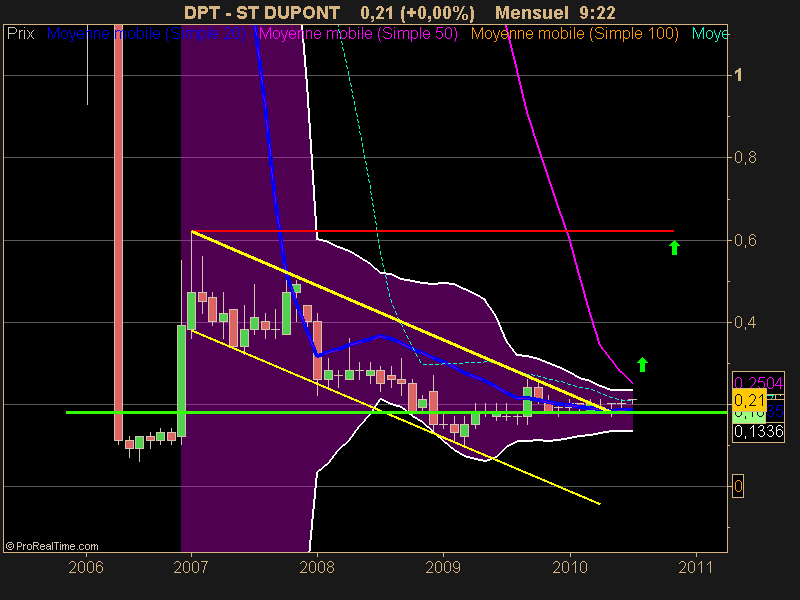Click the chart title 'DPT - ST DUPONT'
Viewport: 800px width, 600px height.
262,13
